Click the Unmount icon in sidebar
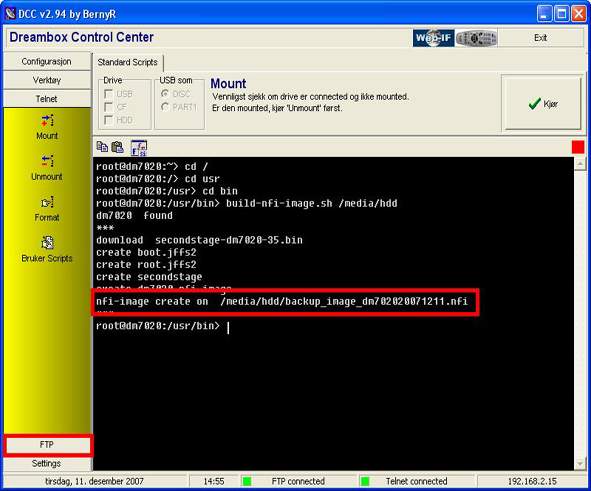The height and width of the screenshot is (491, 591). 47,161
